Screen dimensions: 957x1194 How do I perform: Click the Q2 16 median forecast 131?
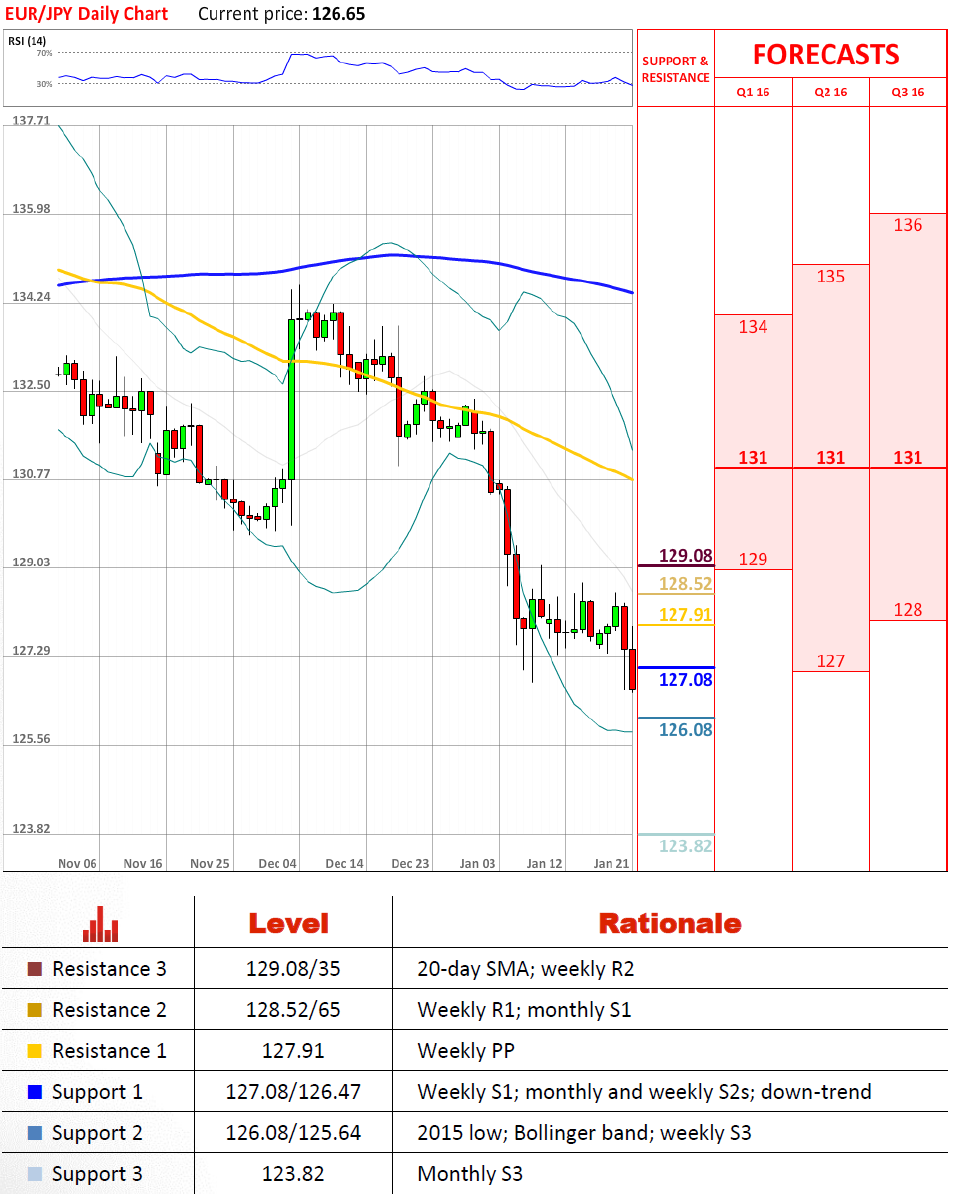[831, 458]
